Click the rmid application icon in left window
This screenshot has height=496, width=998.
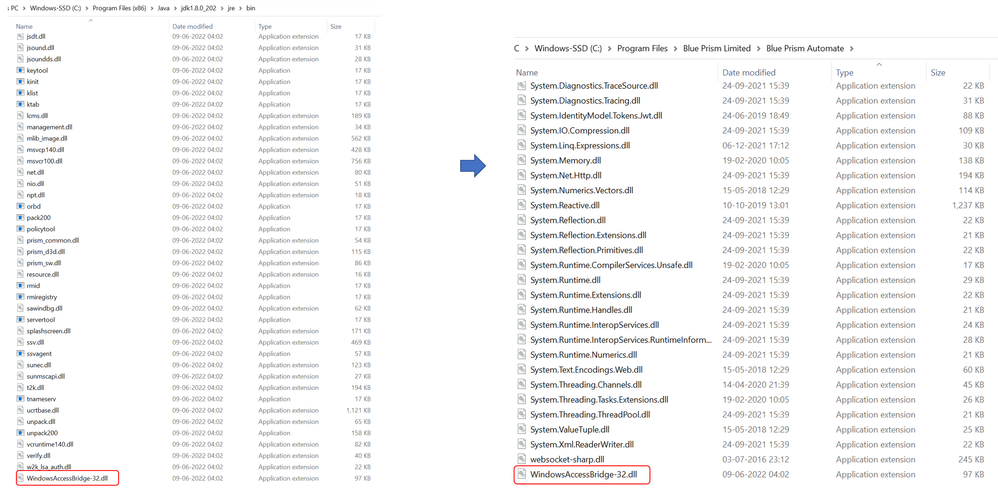coord(20,285)
